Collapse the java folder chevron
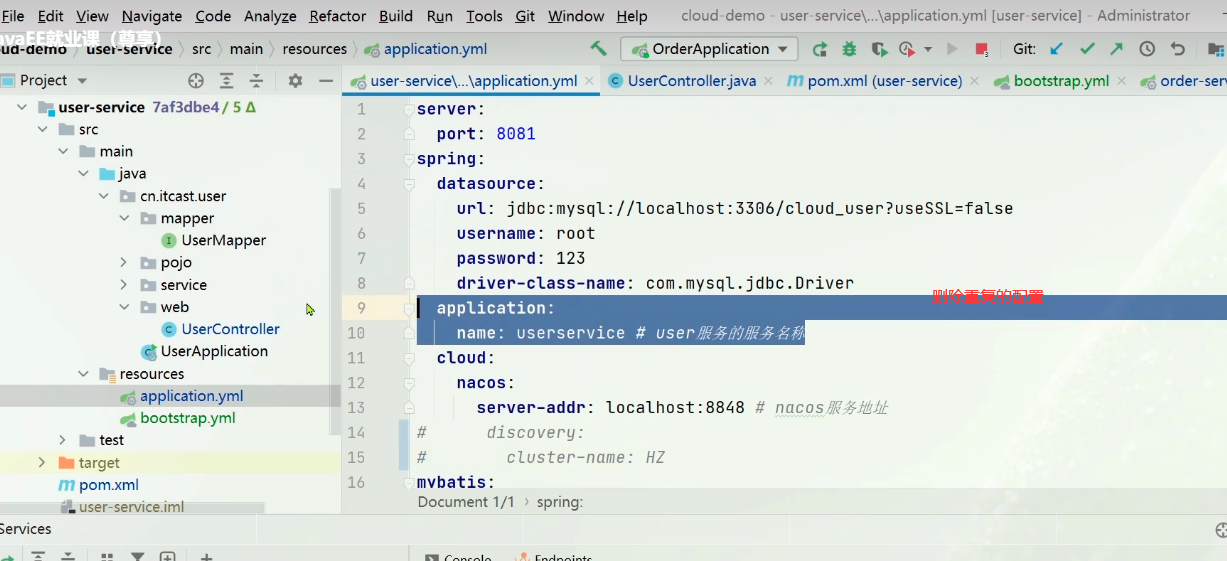 tap(83, 173)
